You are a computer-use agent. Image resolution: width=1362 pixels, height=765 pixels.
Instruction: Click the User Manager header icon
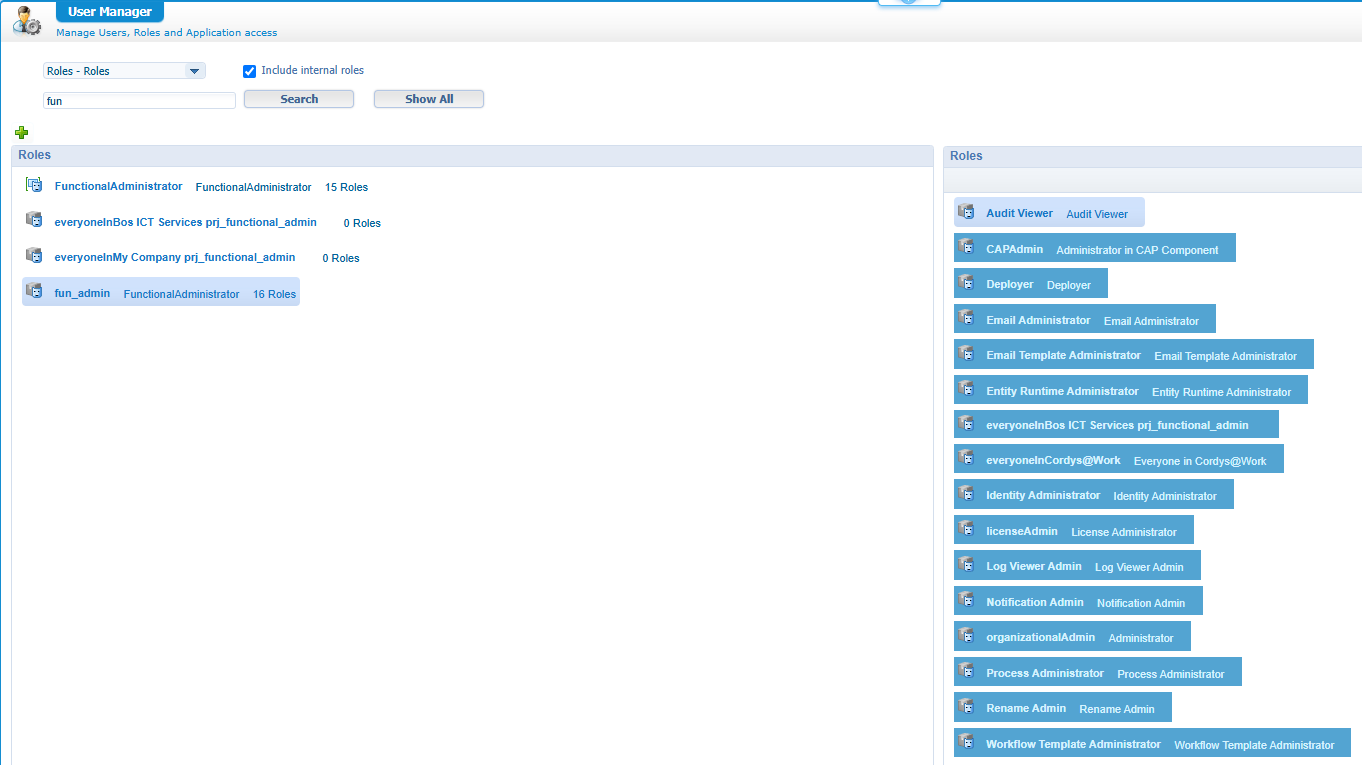point(27,20)
